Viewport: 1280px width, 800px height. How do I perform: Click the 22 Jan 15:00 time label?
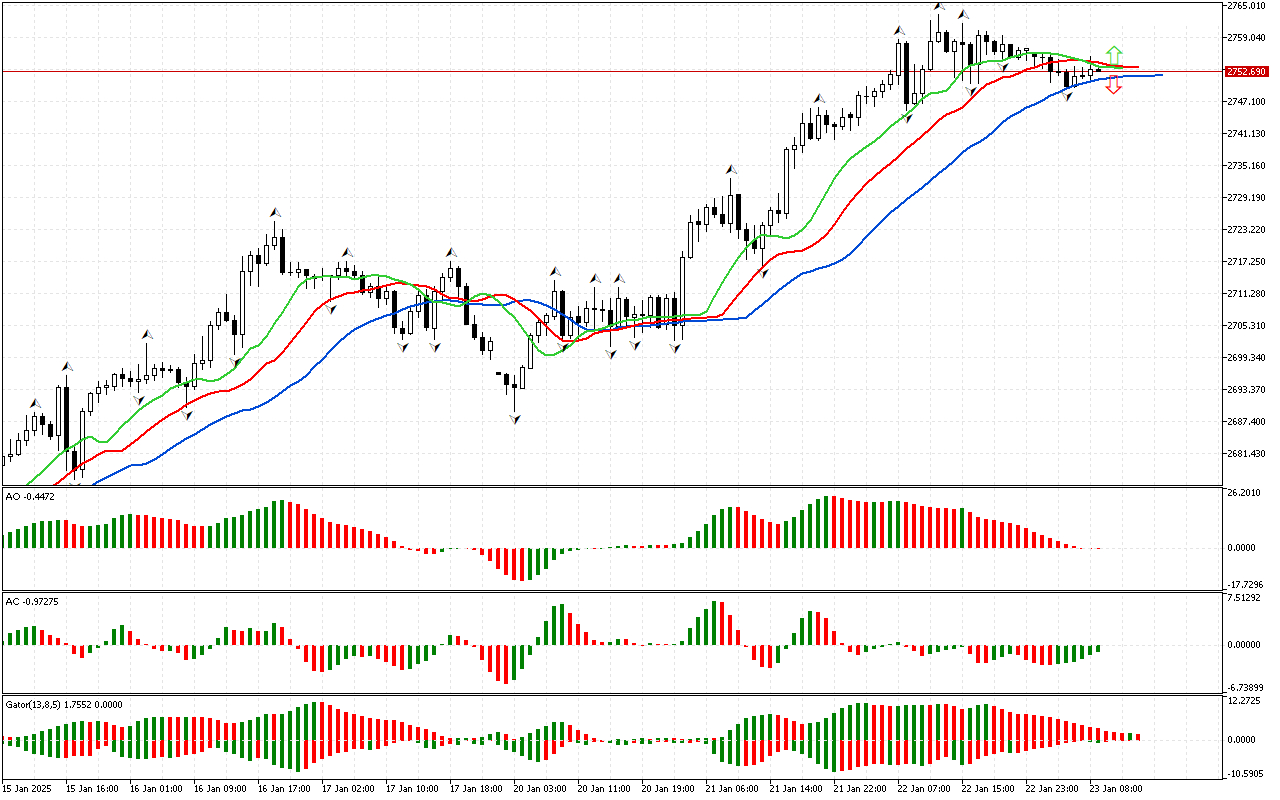(987, 789)
